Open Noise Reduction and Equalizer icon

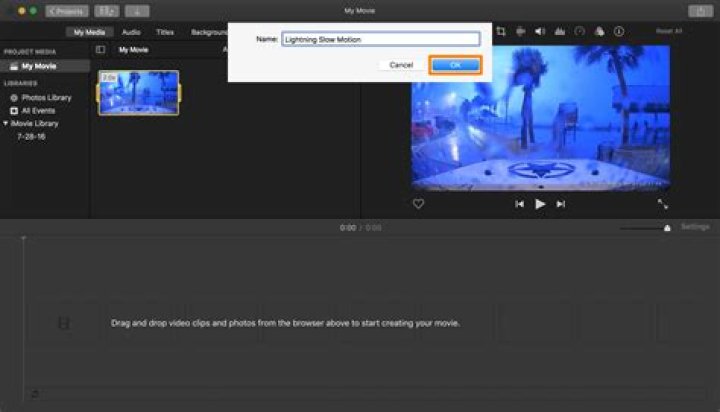click(x=560, y=31)
